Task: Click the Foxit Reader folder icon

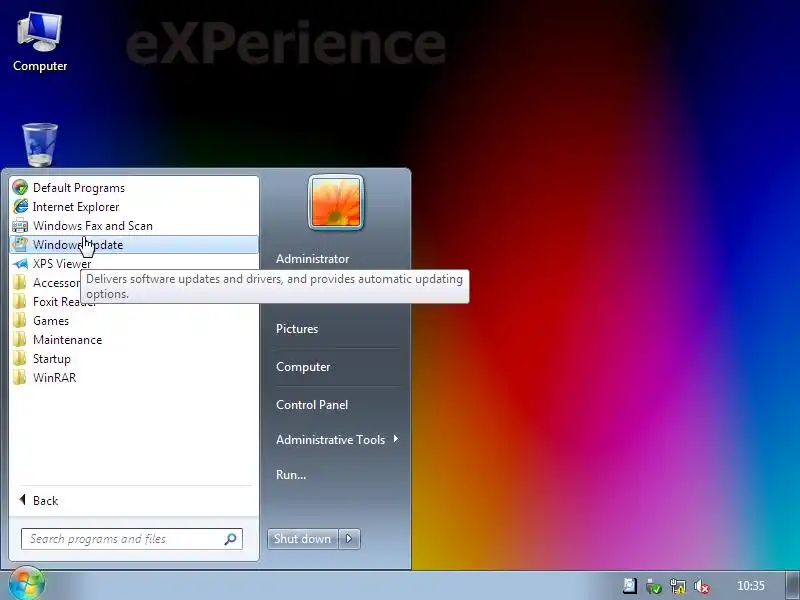Action: point(20,302)
